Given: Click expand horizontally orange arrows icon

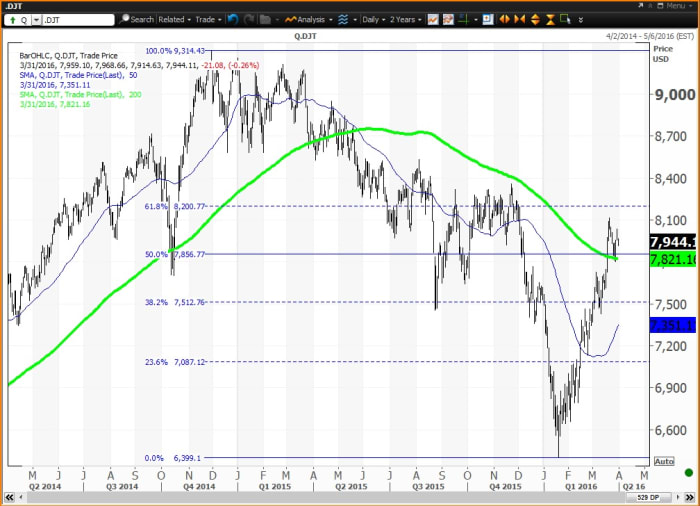Looking at the screenshot, I should click(504, 20).
